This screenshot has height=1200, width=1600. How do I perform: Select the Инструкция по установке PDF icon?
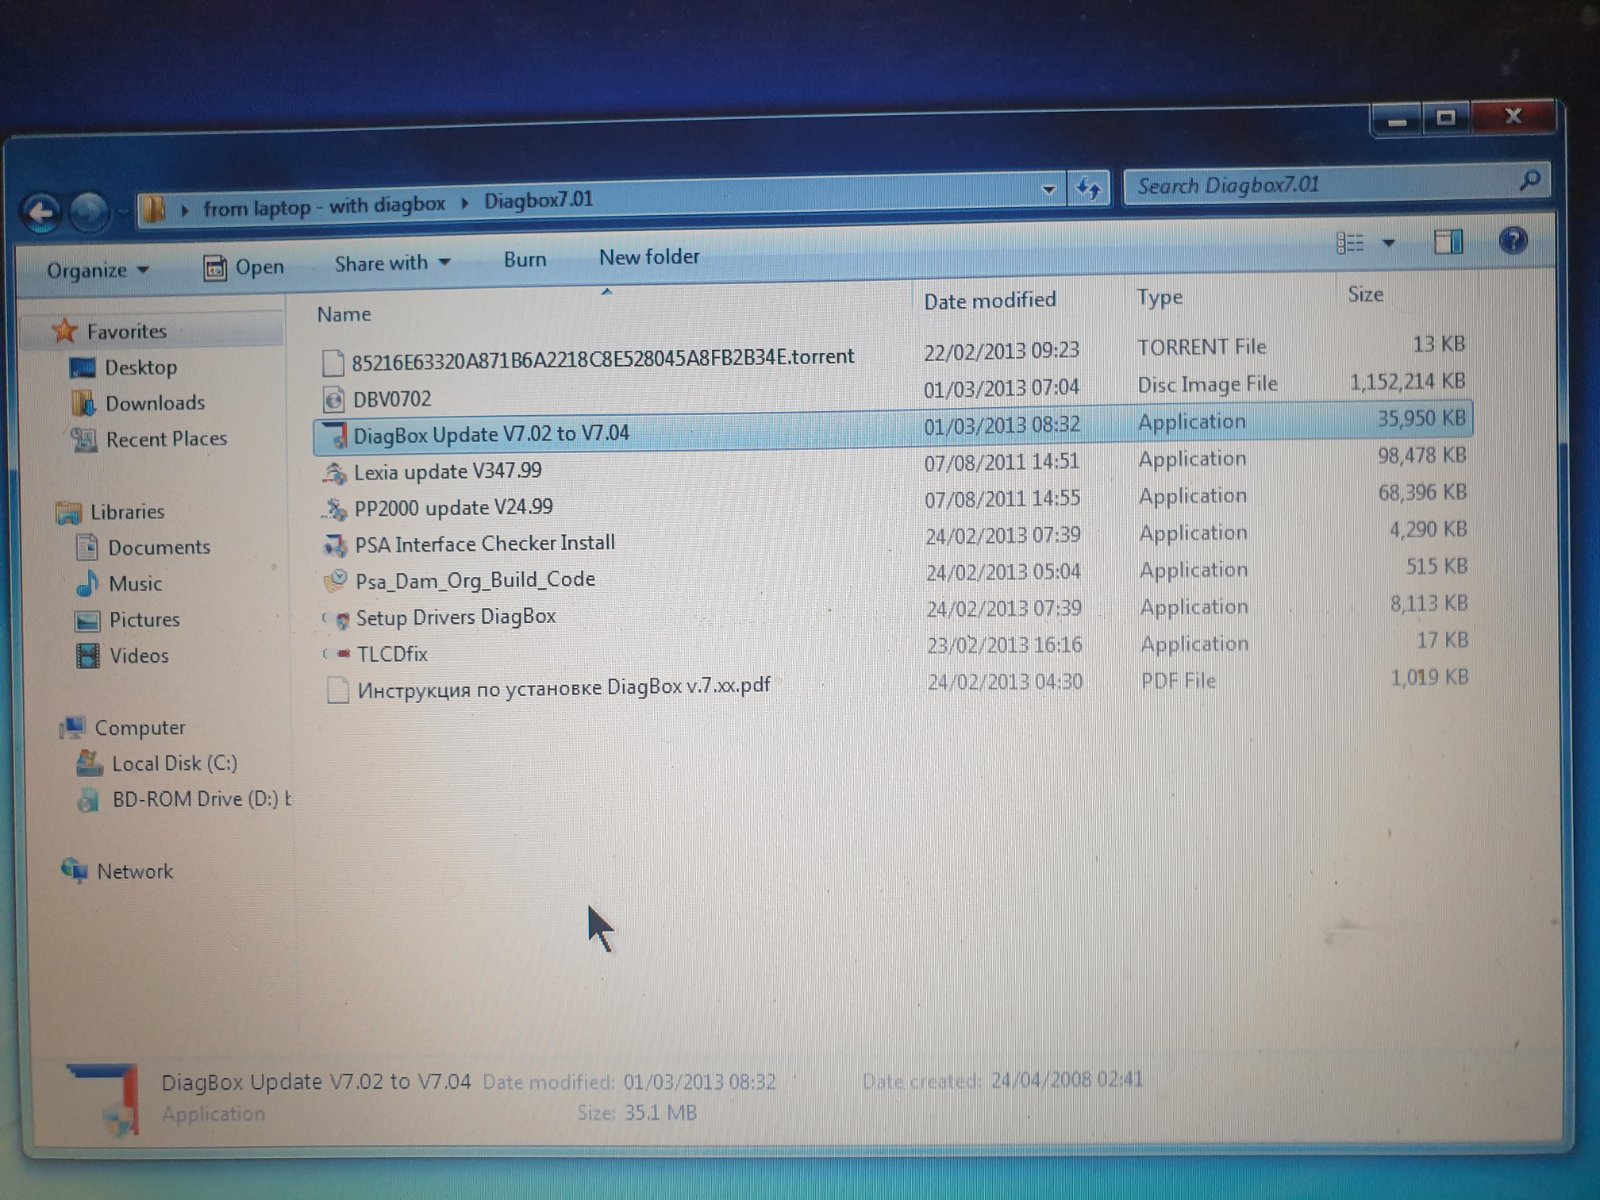338,690
